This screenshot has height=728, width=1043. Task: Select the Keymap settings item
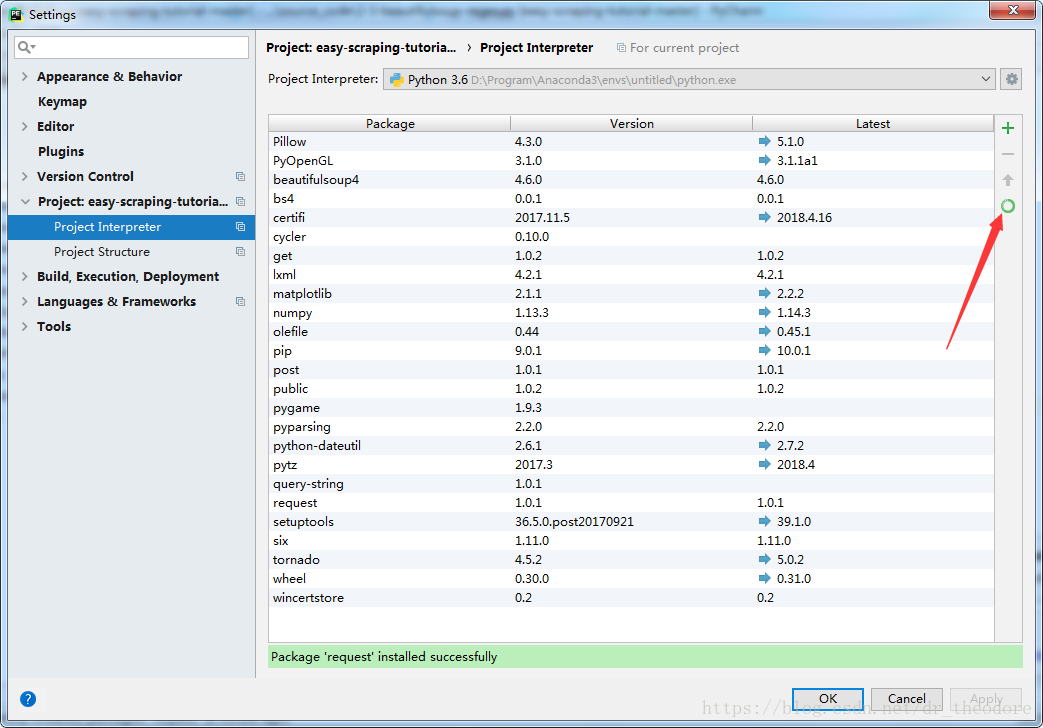pyautogui.click(x=62, y=102)
